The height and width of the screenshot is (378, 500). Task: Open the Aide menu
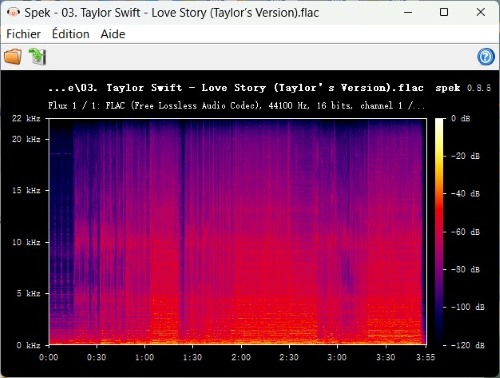[x=113, y=34]
